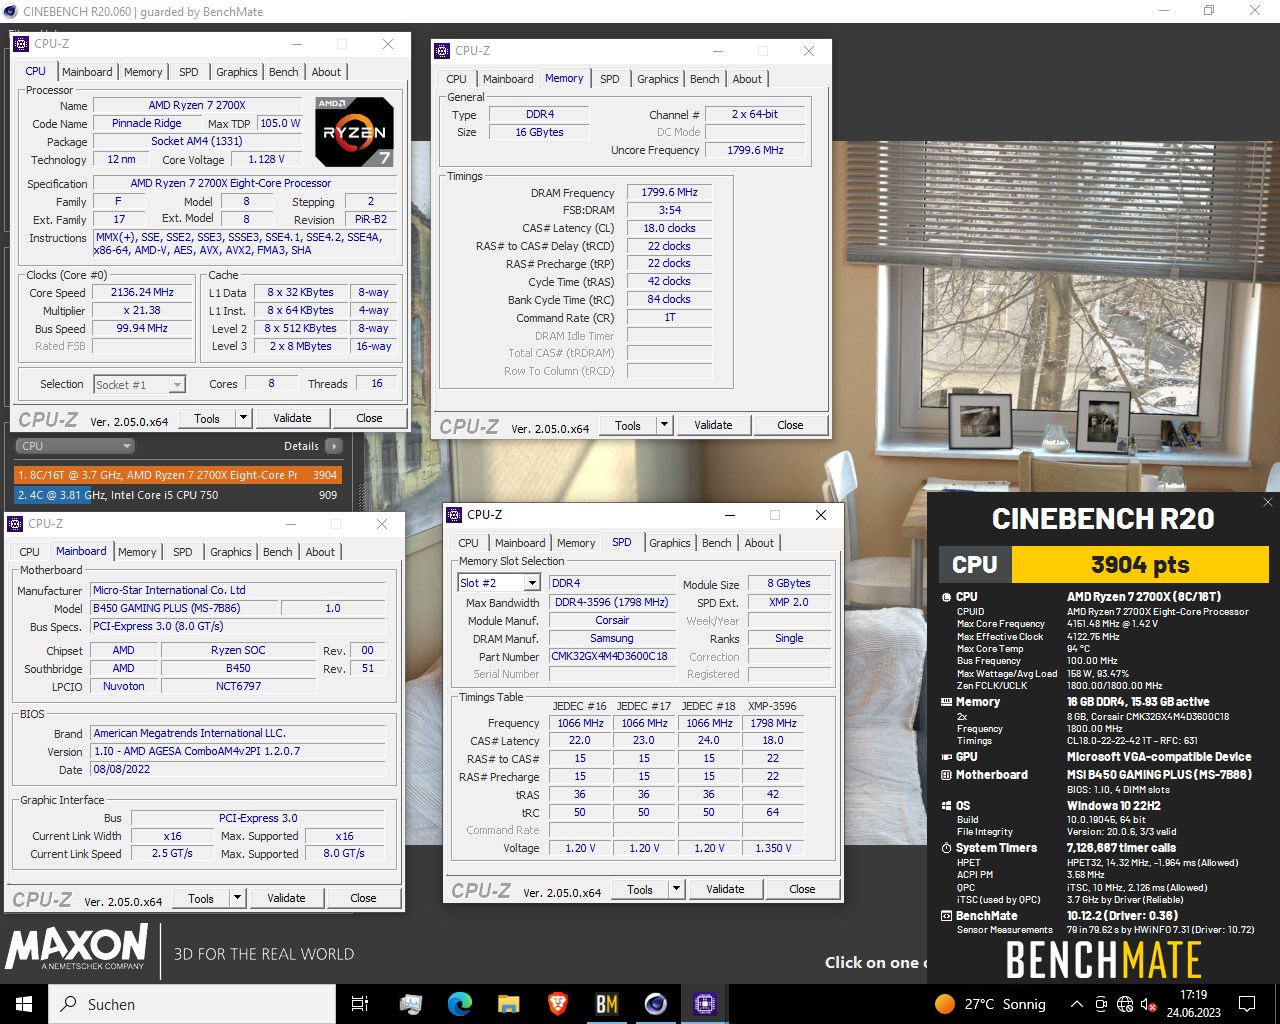Click DRAM Frequency value 1799.6 MHz
Image resolution: width=1280 pixels, height=1024 pixels.
(670, 193)
